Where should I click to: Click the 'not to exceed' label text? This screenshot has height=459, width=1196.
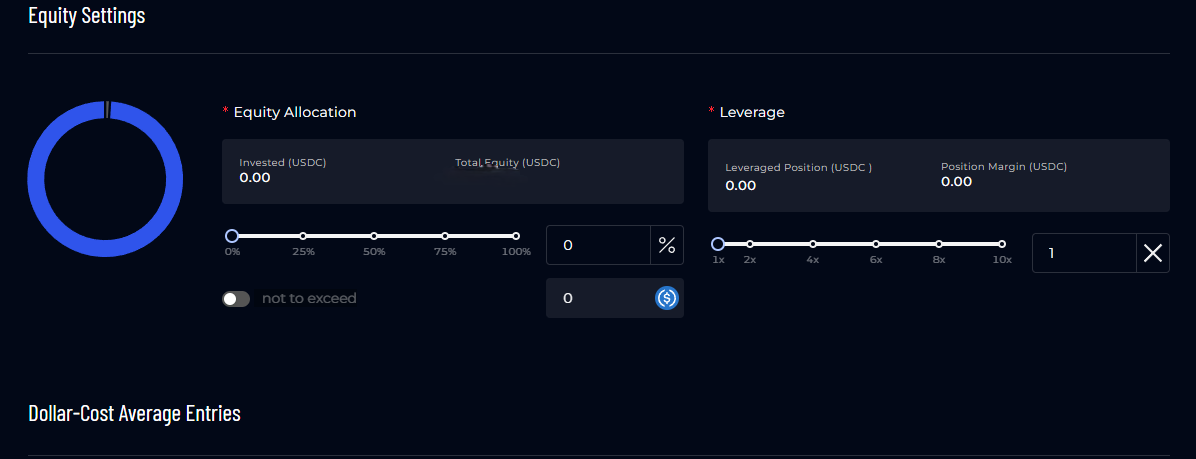tap(309, 298)
